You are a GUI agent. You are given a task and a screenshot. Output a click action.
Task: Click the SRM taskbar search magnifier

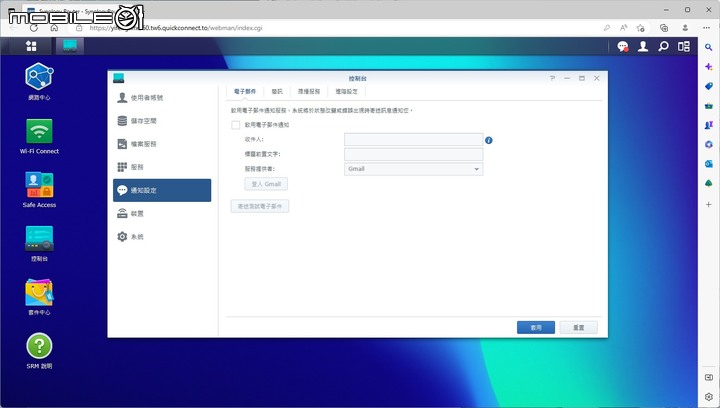(663, 46)
